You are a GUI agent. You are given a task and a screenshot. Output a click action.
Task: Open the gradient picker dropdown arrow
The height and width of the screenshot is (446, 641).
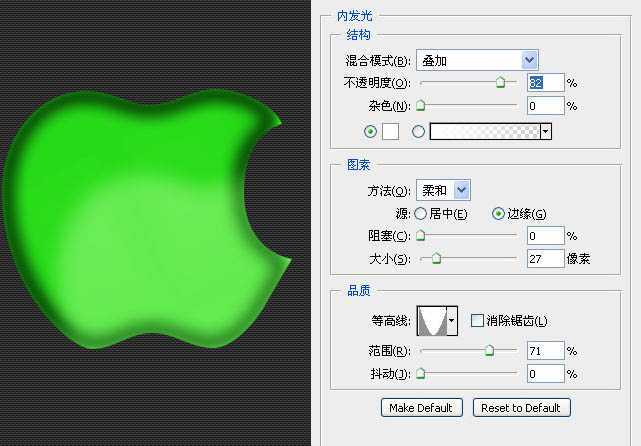pos(546,132)
